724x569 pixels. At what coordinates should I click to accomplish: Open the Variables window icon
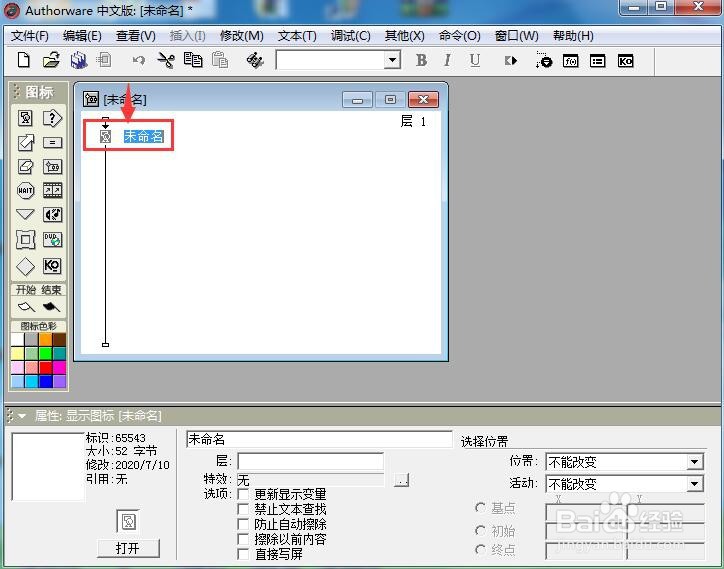[x=597, y=61]
